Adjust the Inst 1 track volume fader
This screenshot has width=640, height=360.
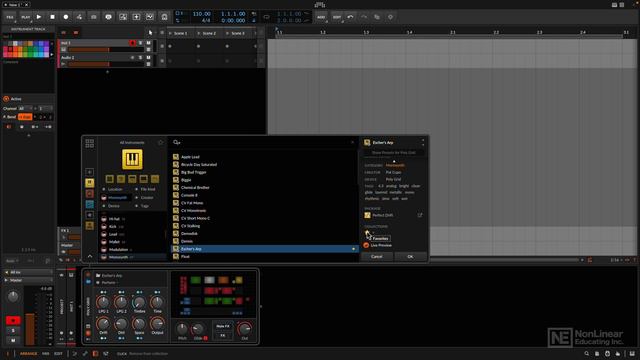[106, 49]
